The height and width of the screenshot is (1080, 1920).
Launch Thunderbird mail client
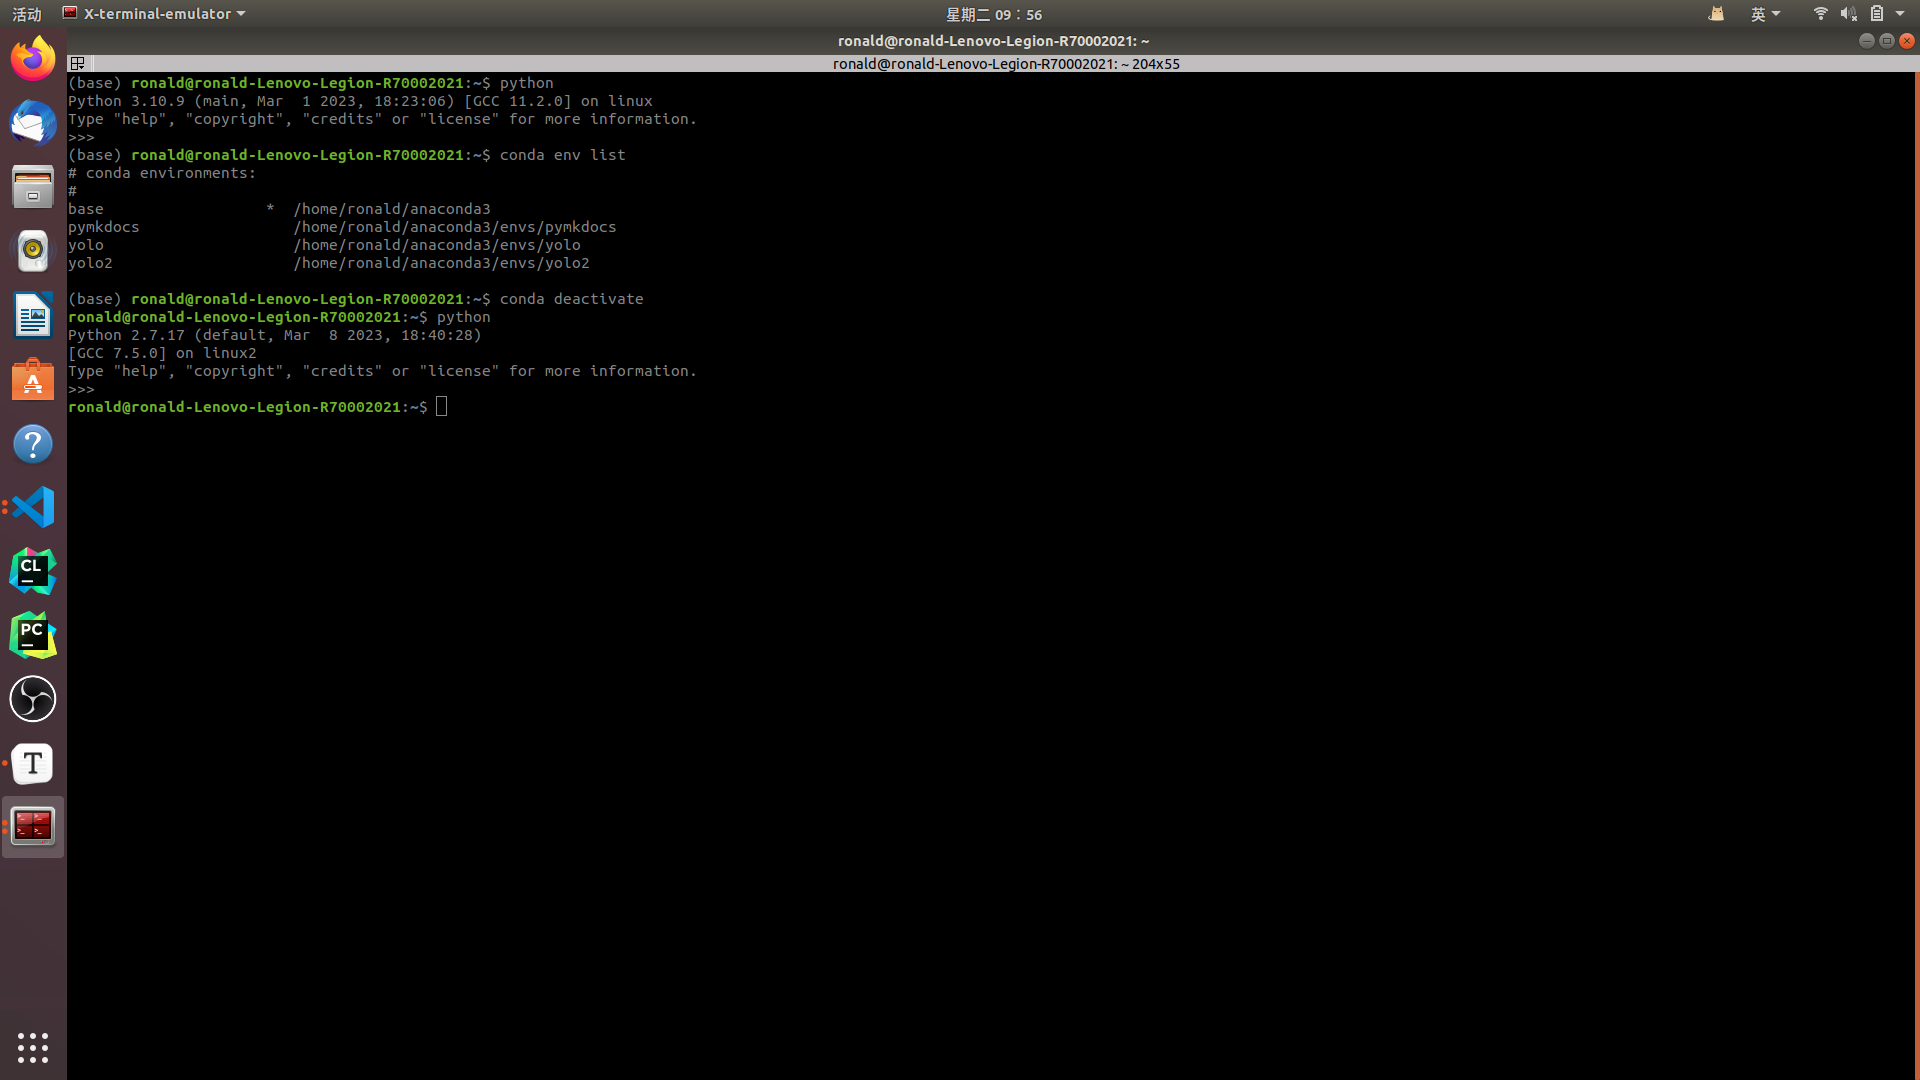33,124
